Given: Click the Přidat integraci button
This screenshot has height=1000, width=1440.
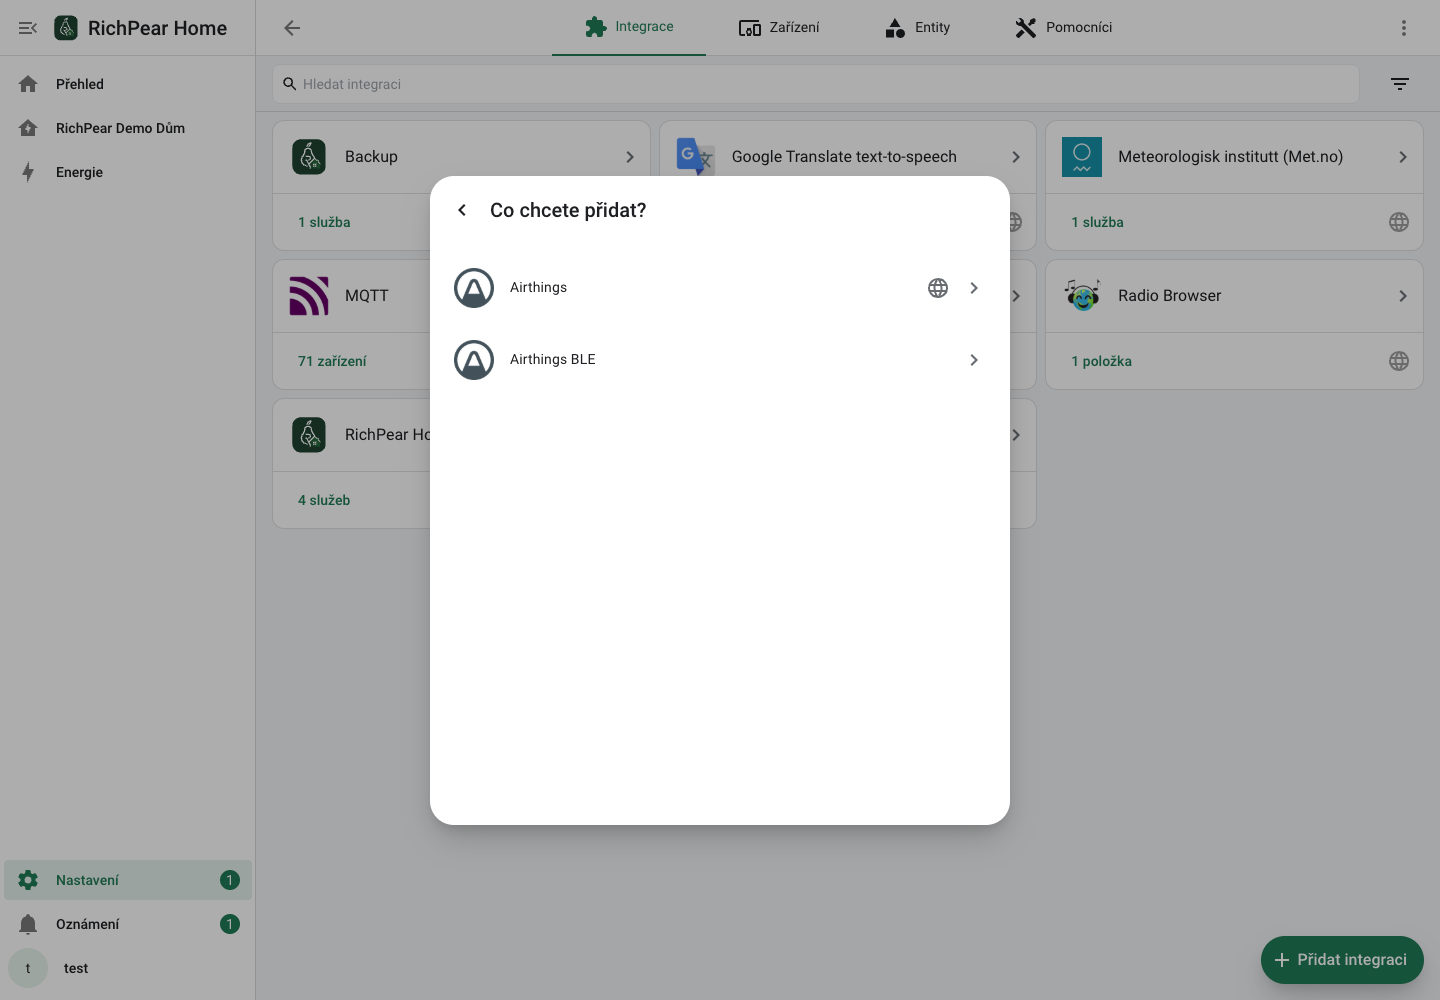Looking at the screenshot, I should [x=1342, y=960].
